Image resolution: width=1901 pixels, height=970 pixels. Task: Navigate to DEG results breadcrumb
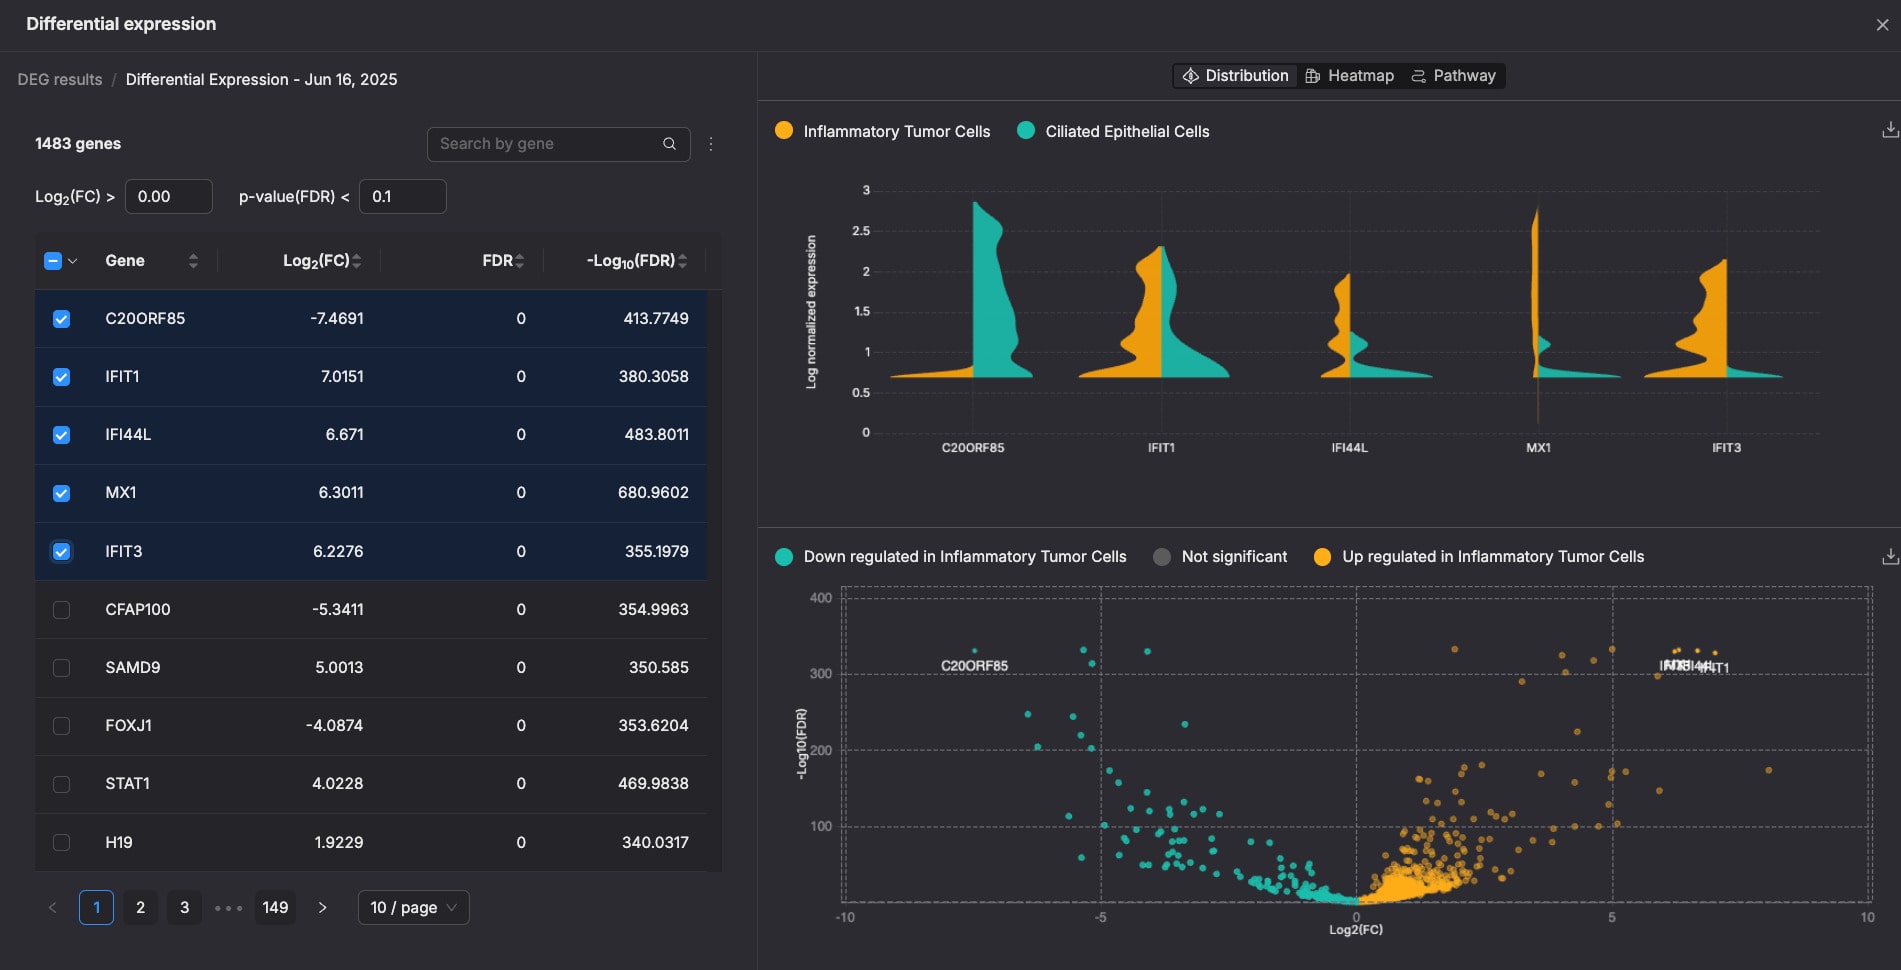[60, 79]
